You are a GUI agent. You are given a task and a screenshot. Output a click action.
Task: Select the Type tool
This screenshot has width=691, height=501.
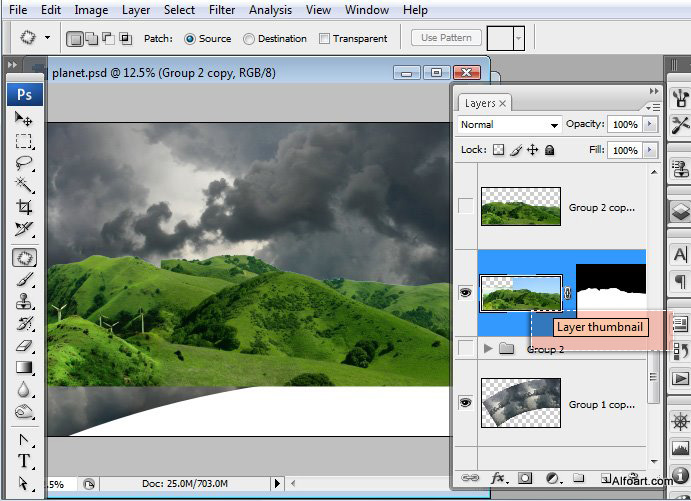(24, 461)
